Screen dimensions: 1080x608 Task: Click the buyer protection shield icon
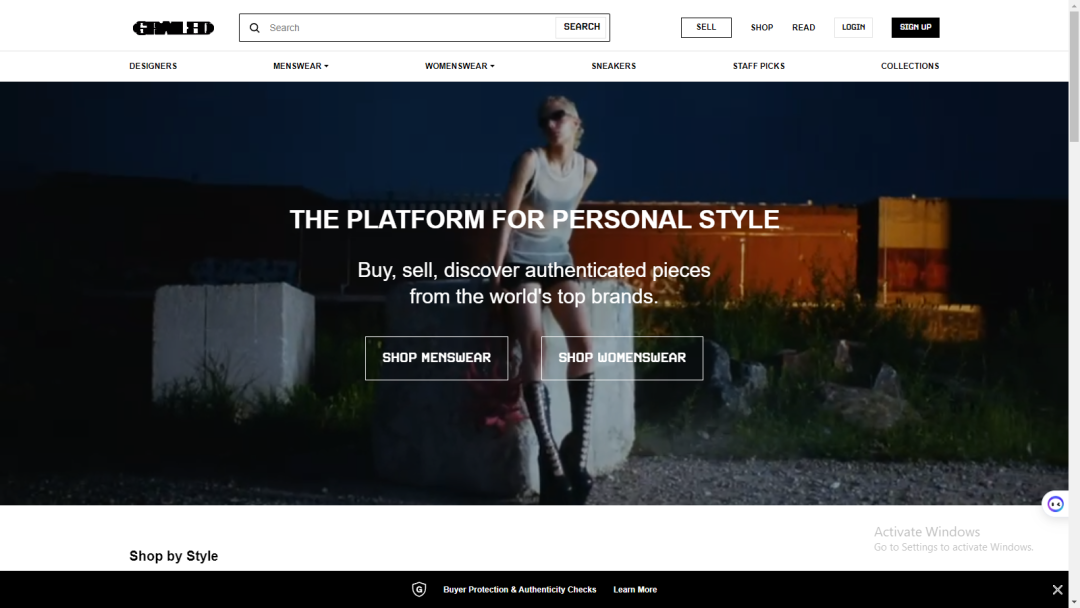click(419, 589)
